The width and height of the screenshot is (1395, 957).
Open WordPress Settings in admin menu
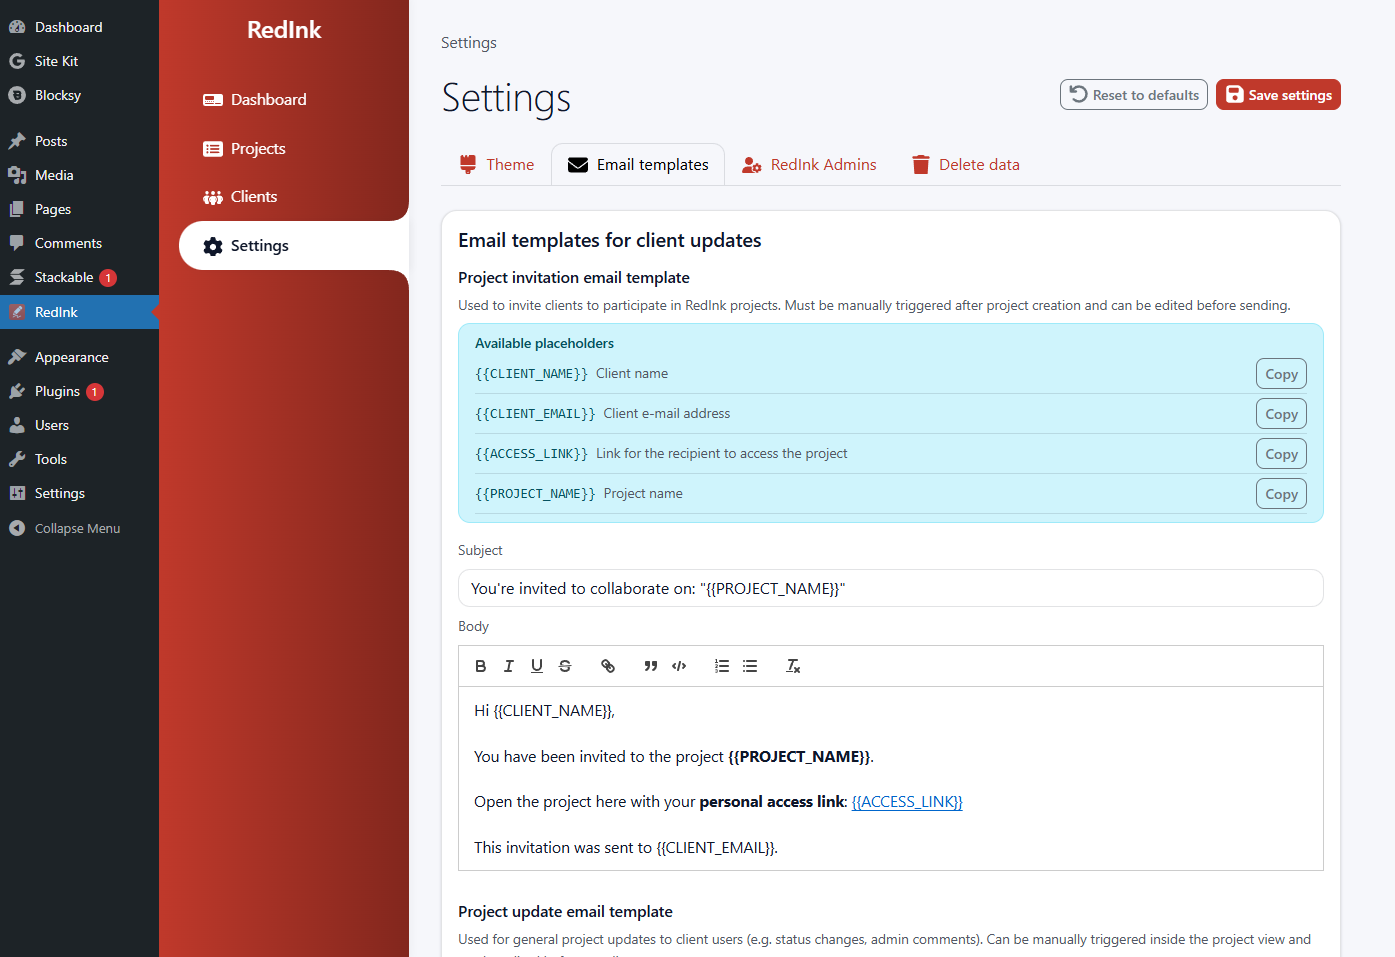tap(79, 493)
